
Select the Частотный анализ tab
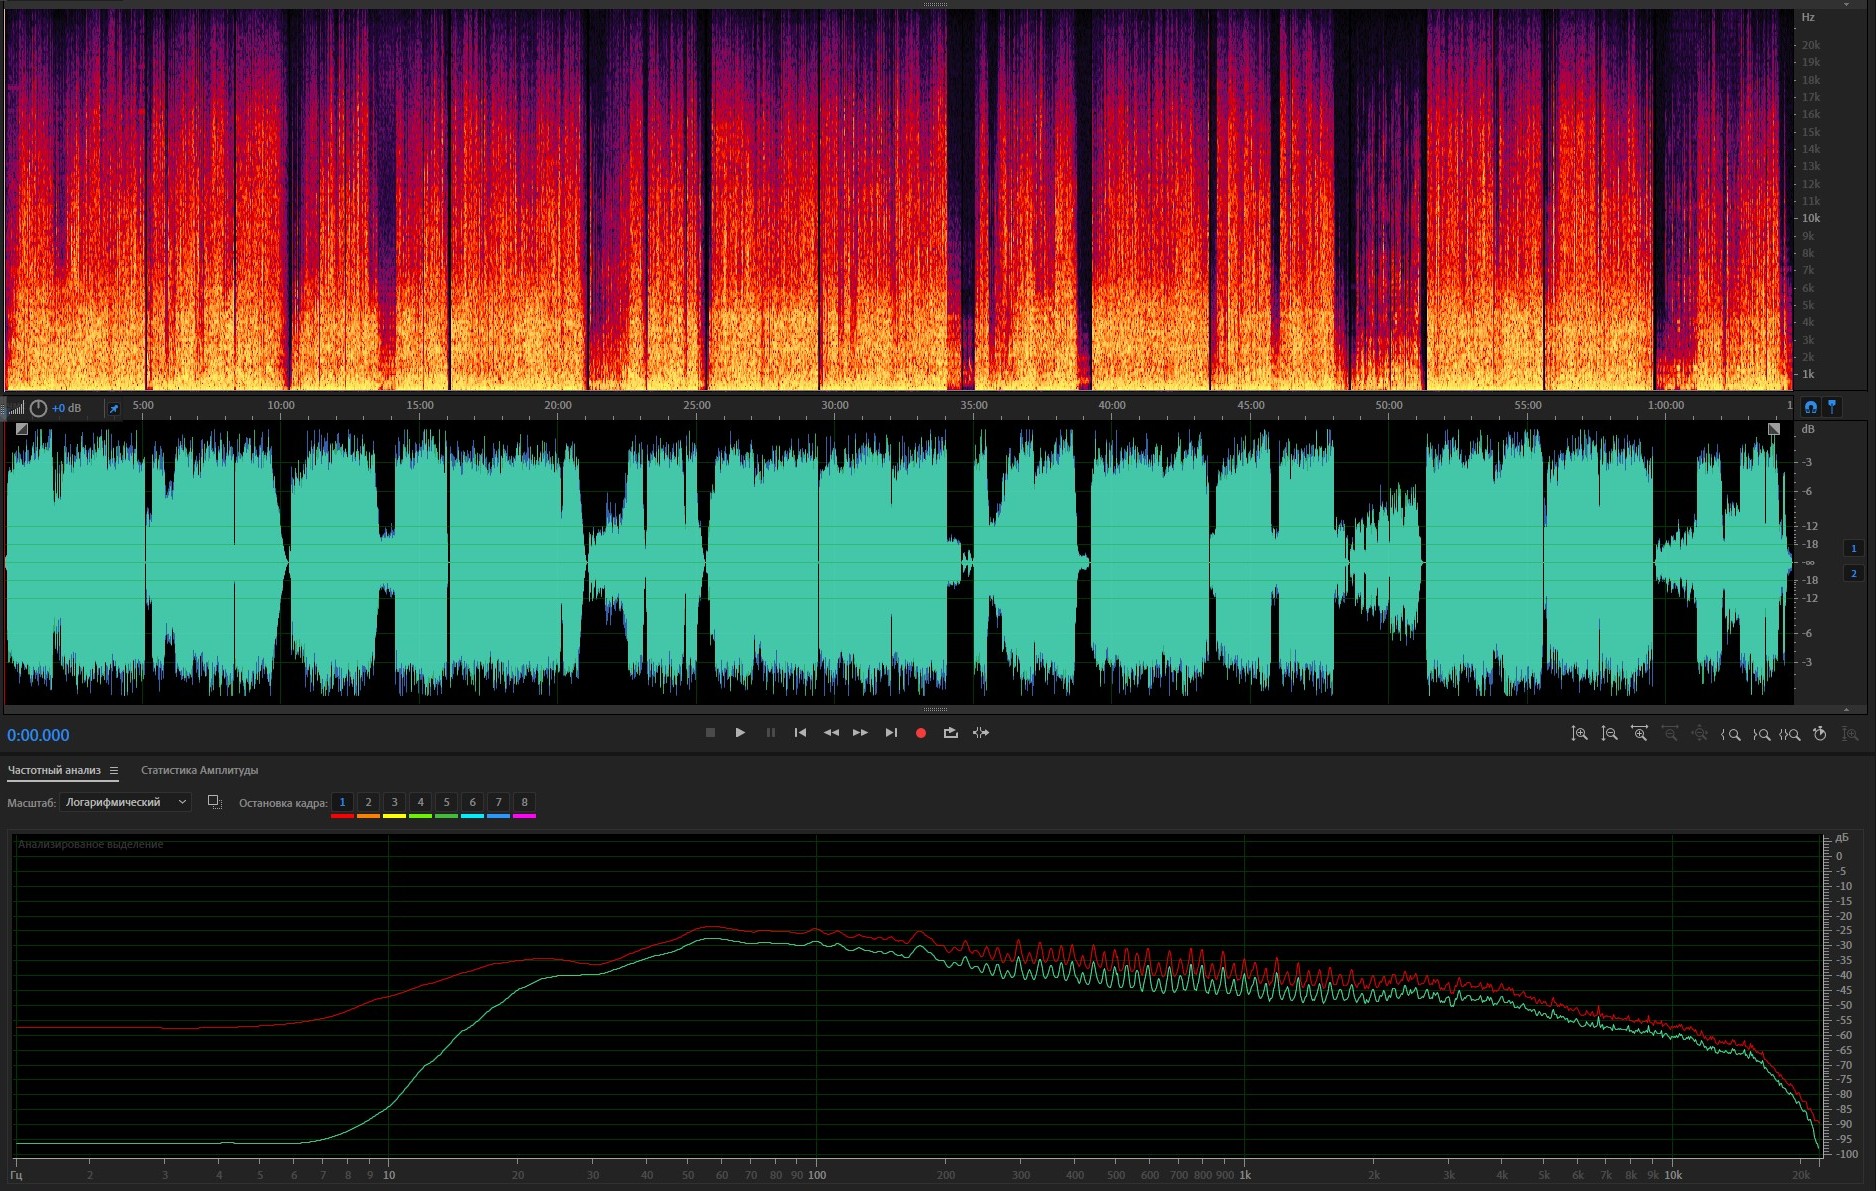(x=54, y=771)
